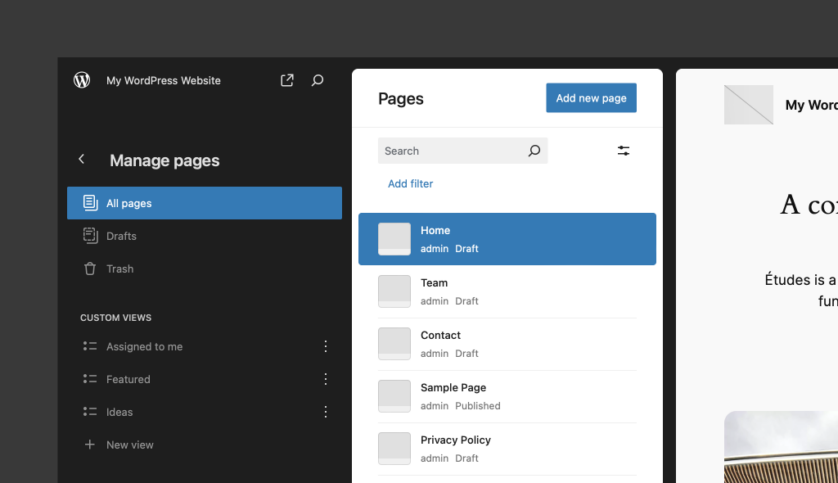Open the command palette search icon

(317, 80)
